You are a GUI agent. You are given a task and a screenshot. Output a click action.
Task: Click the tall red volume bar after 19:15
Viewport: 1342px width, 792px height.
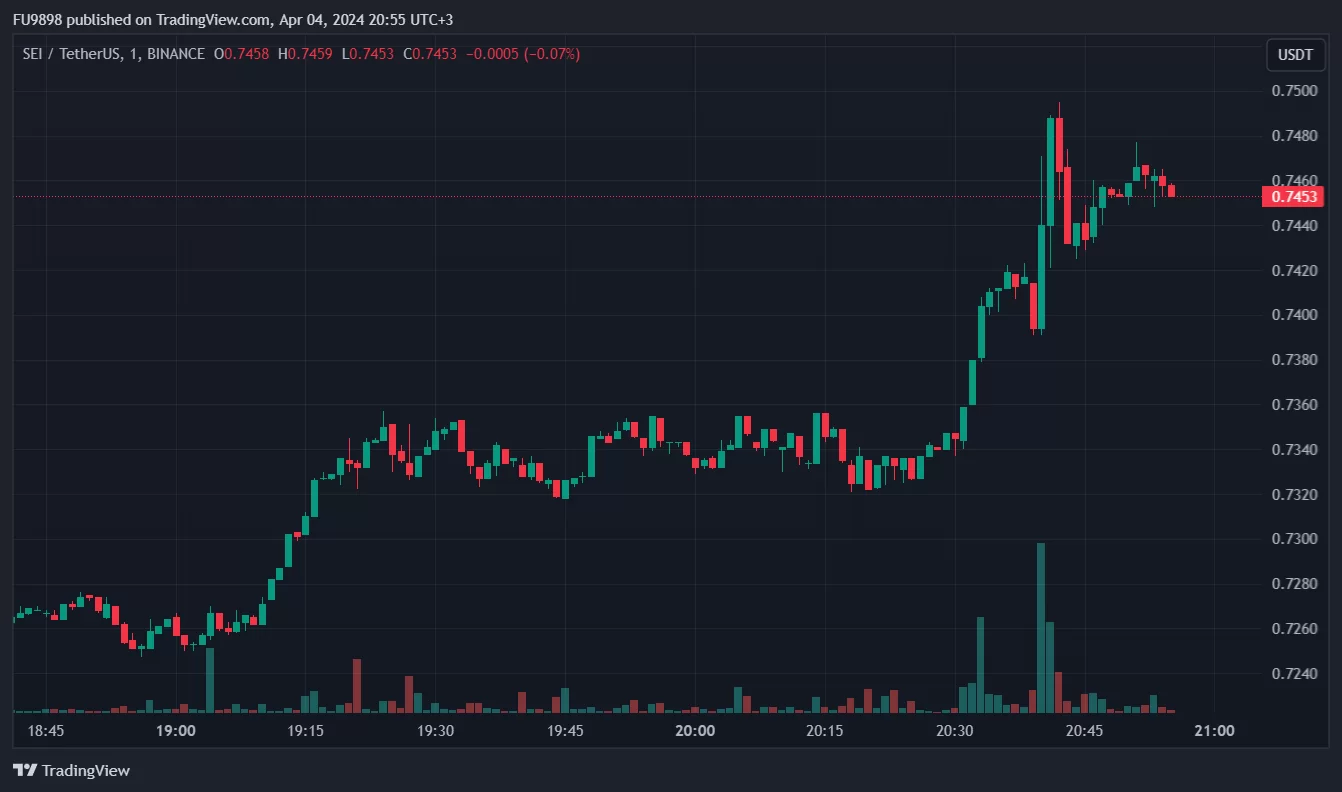pyautogui.click(x=356, y=685)
